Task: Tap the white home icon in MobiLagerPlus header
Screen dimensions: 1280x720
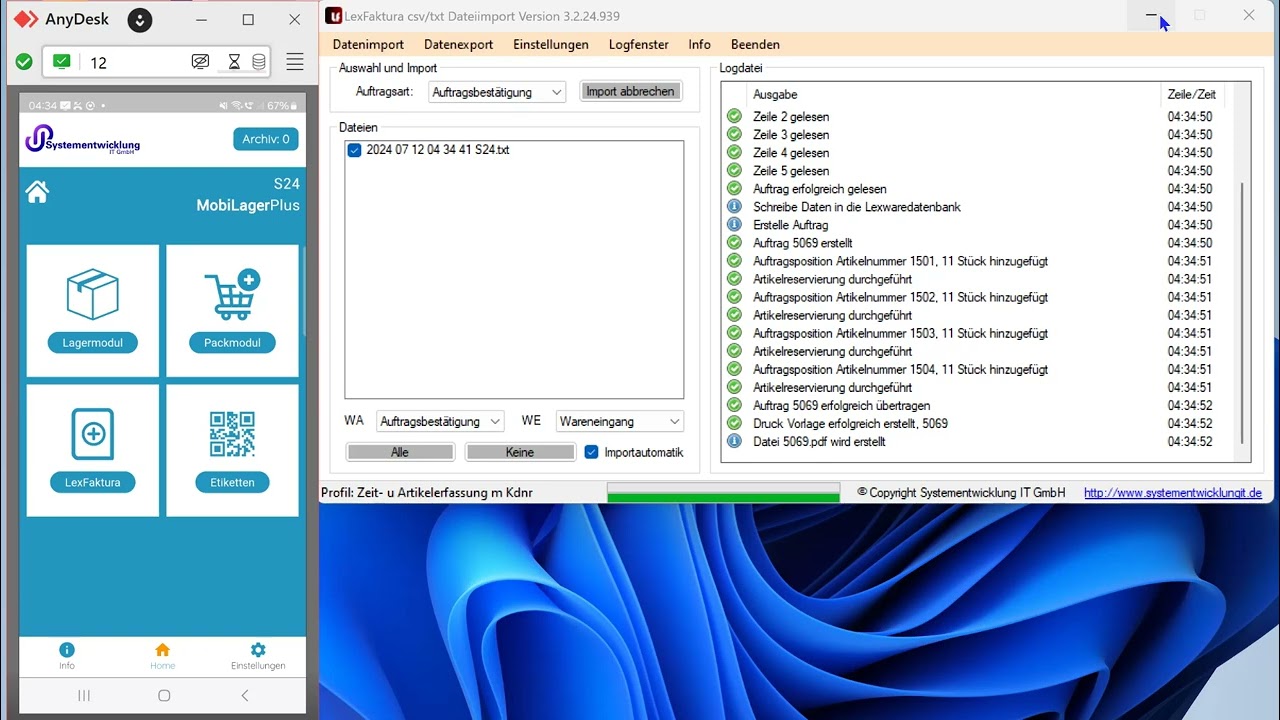Action: [x=38, y=192]
